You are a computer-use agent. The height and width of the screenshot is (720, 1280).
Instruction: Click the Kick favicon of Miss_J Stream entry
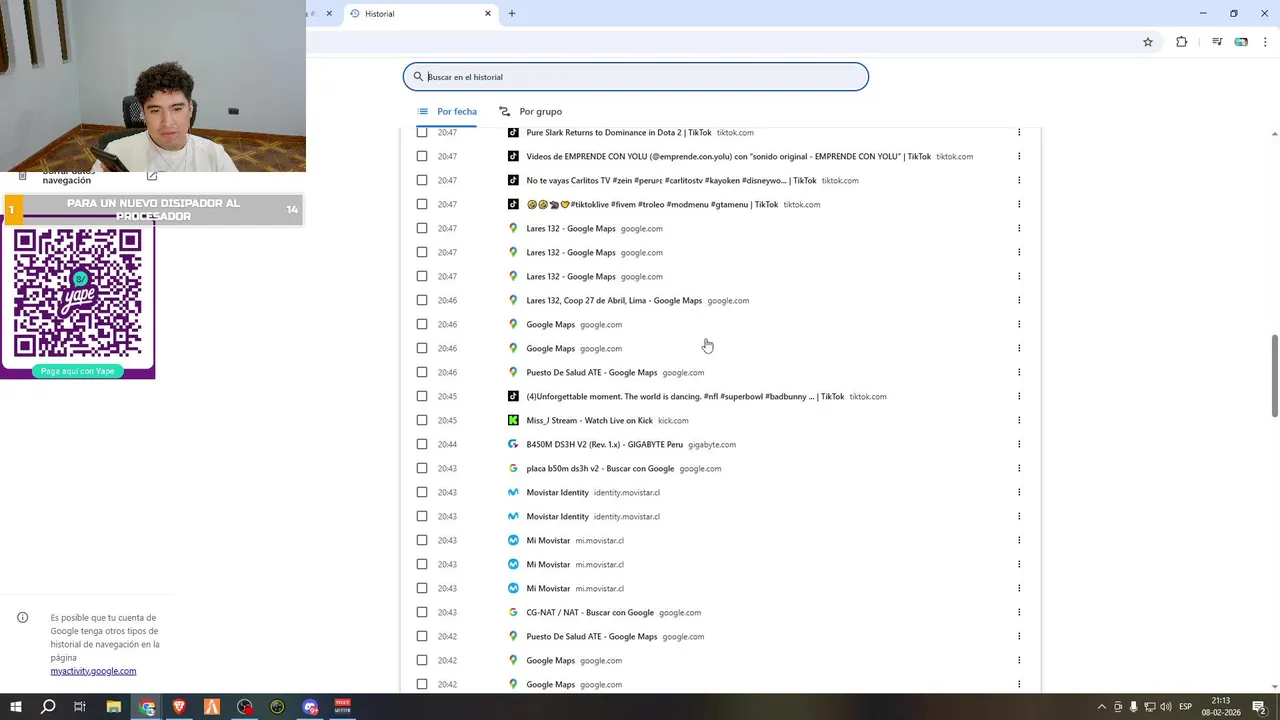[x=513, y=420]
